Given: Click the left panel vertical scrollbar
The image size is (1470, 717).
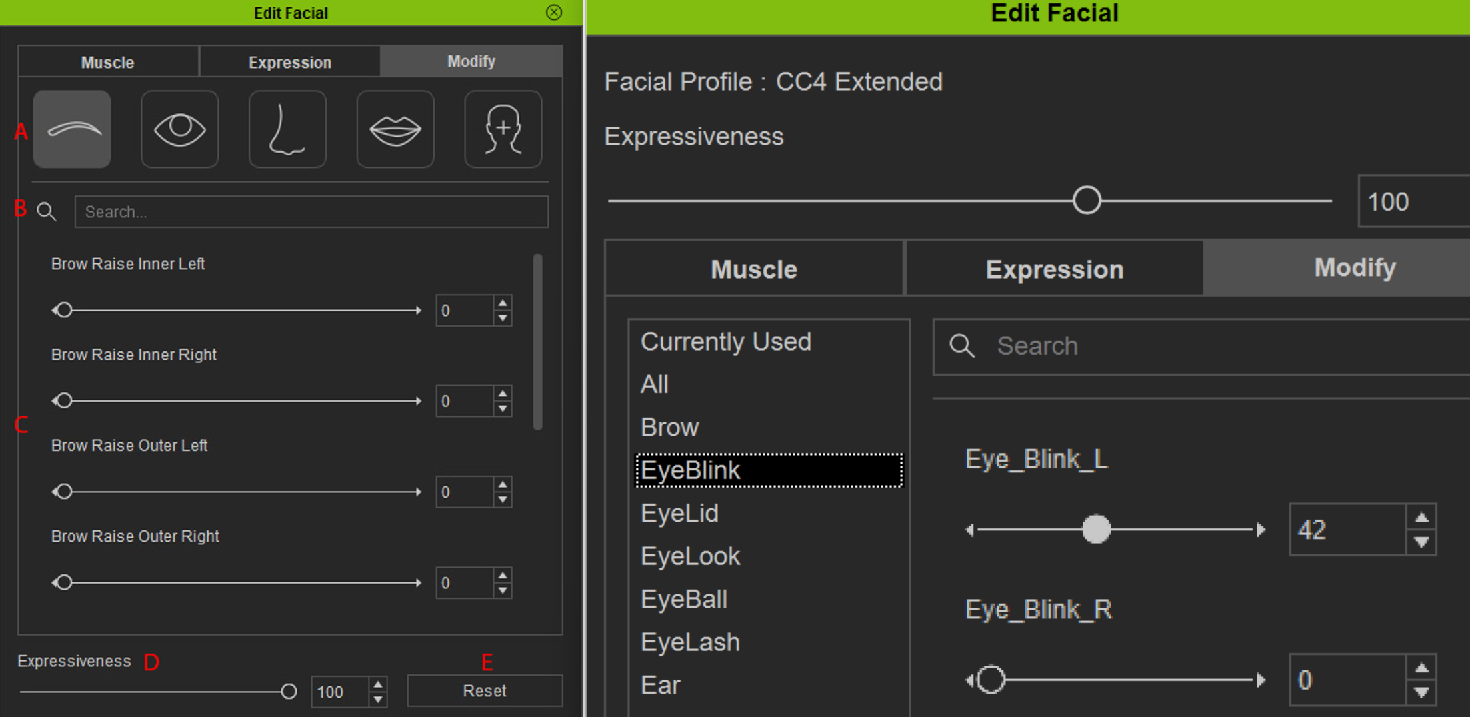Looking at the screenshot, I should pos(538,341).
